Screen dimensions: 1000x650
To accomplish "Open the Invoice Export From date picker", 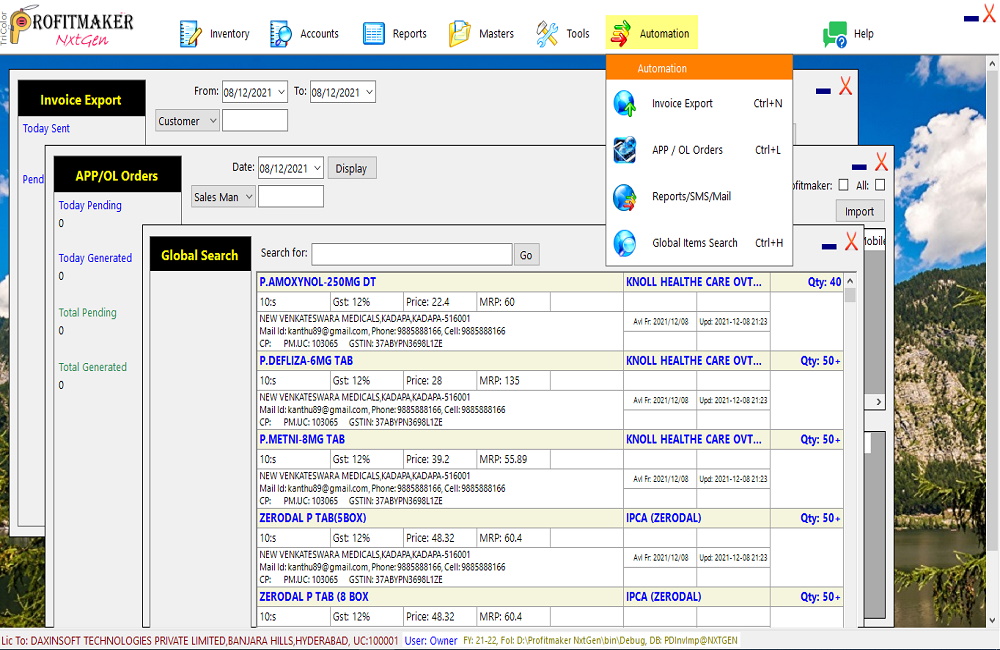I will pyautogui.click(x=279, y=92).
